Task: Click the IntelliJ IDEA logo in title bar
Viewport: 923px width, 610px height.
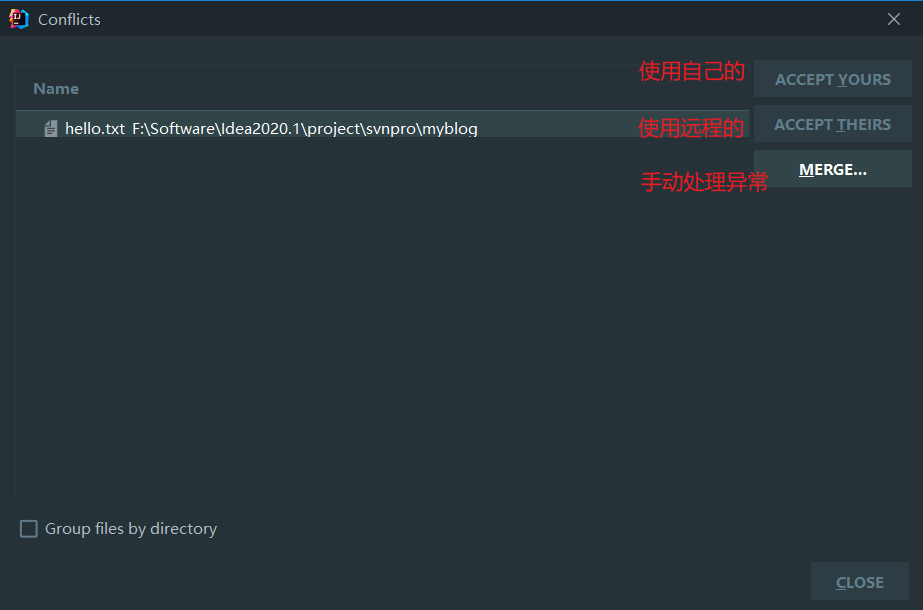Action: (x=19, y=19)
